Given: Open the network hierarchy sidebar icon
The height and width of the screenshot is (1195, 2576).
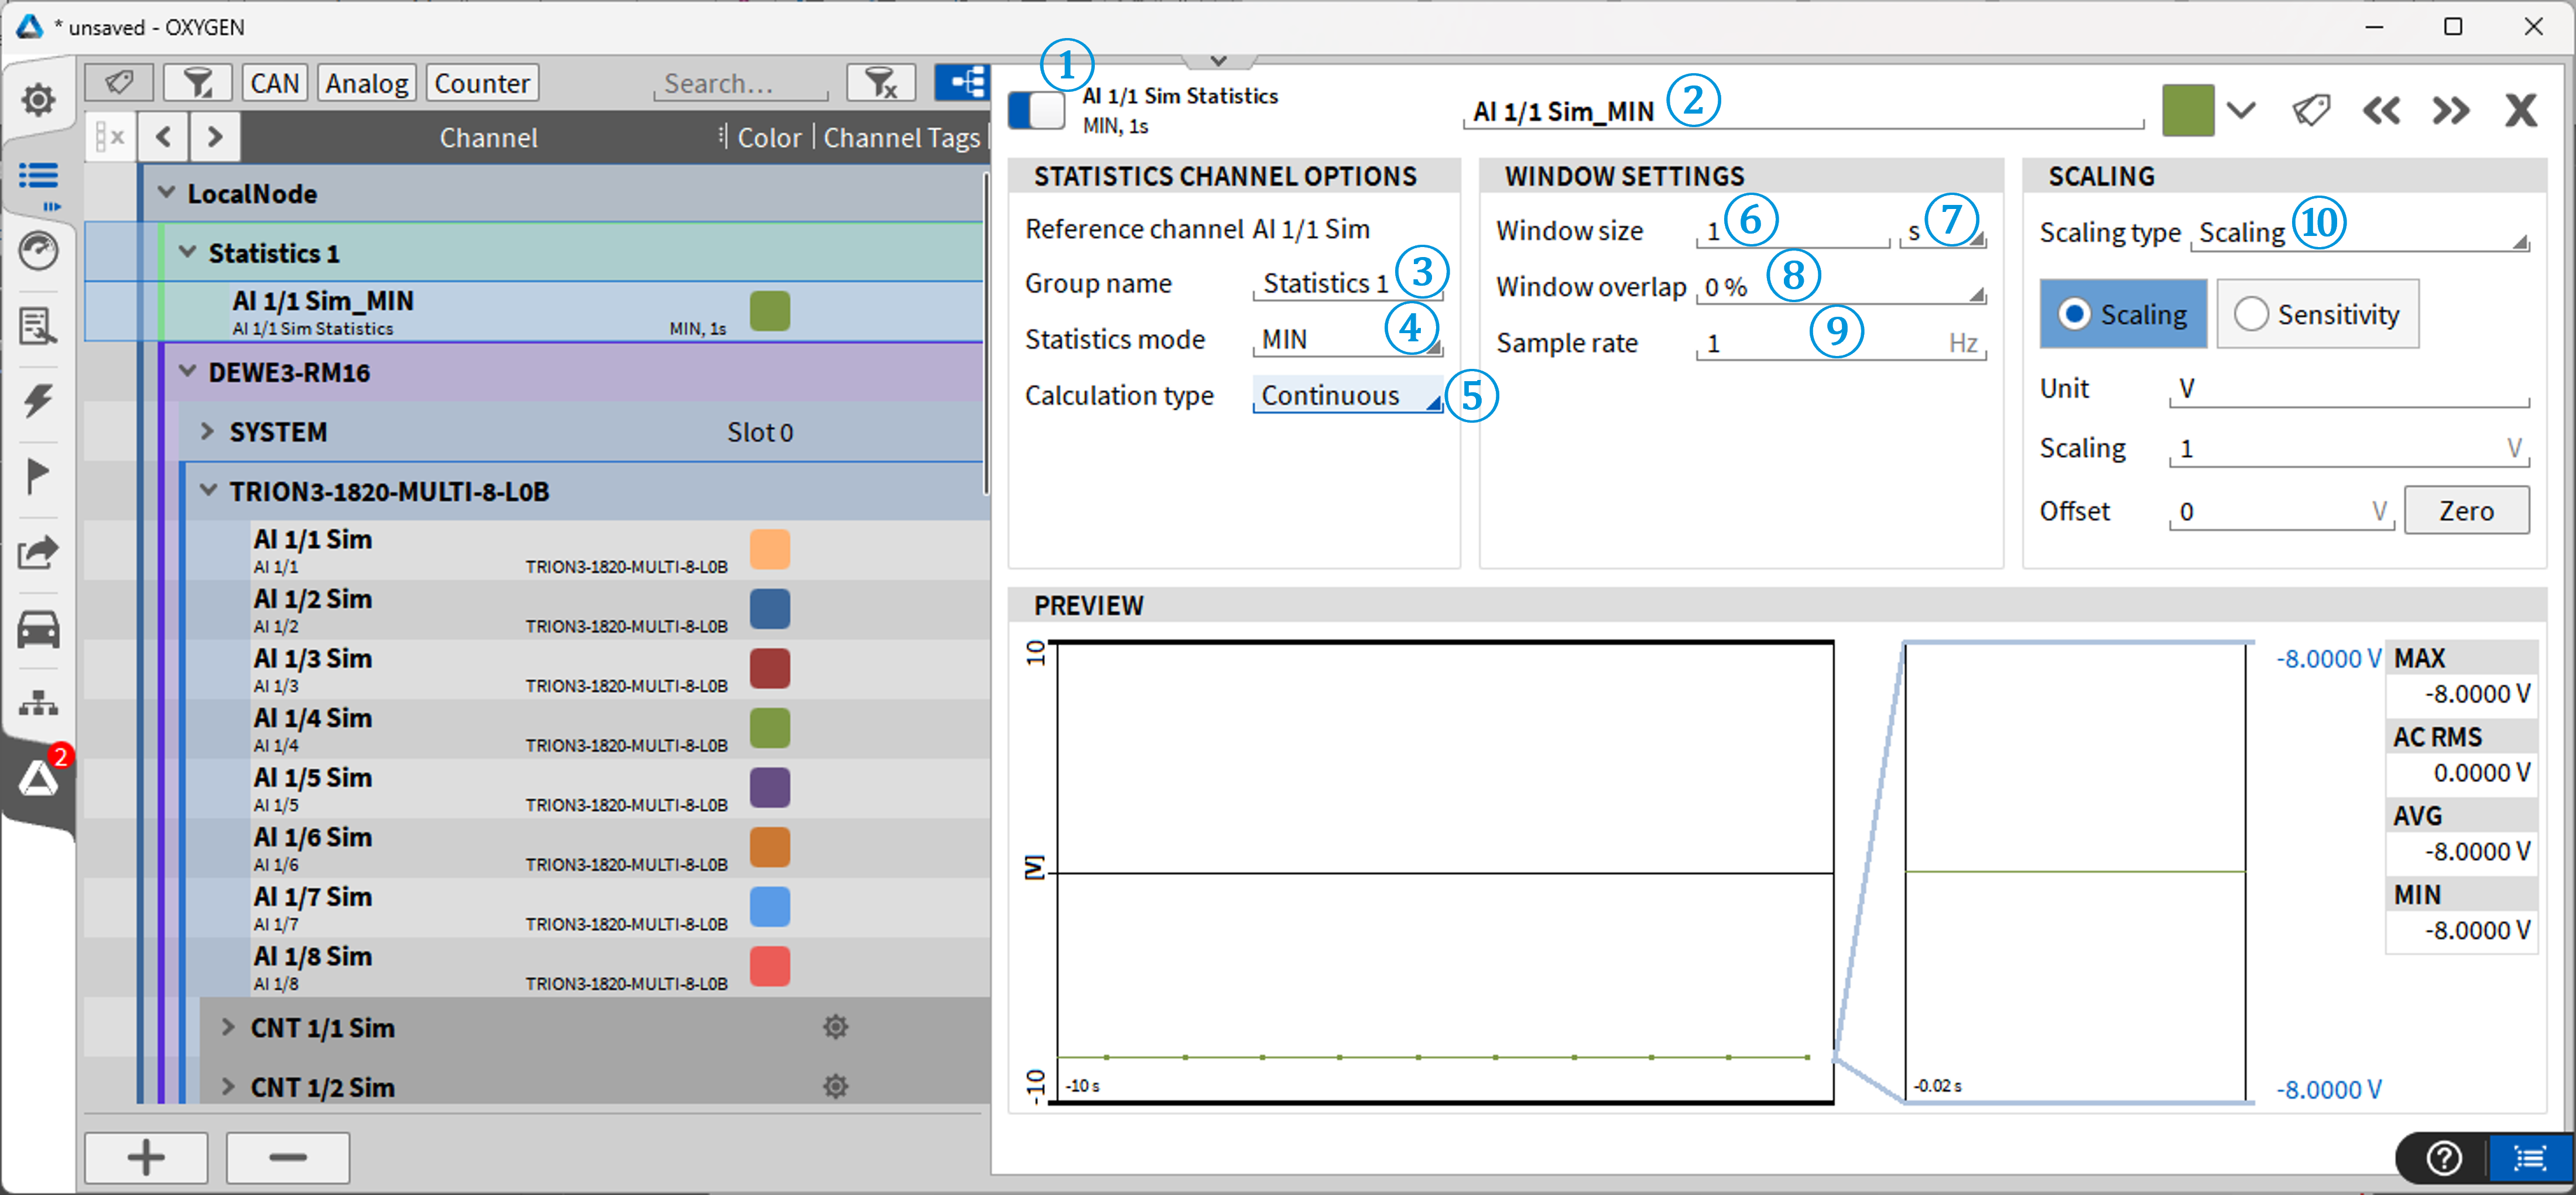Looking at the screenshot, I should click(38, 703).
